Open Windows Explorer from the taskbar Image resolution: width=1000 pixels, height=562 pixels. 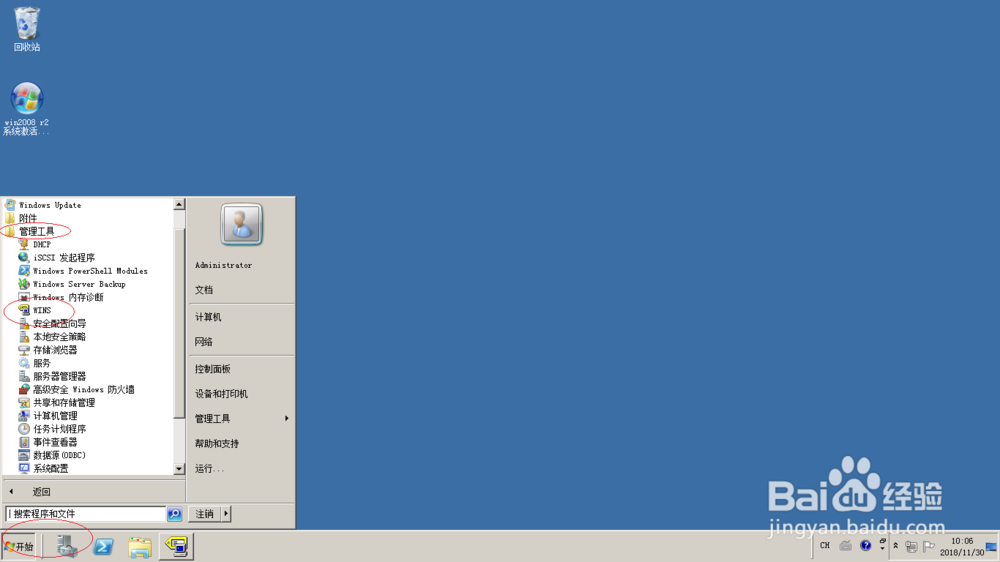click(x=139, y=547)
